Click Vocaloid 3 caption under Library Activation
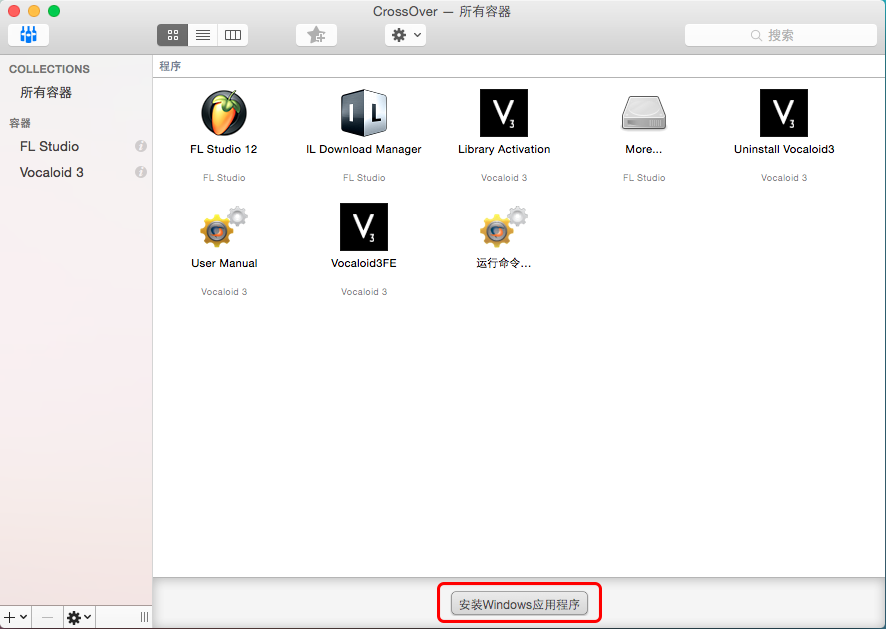Screen dimensions: 886x629 click(503, 177)
